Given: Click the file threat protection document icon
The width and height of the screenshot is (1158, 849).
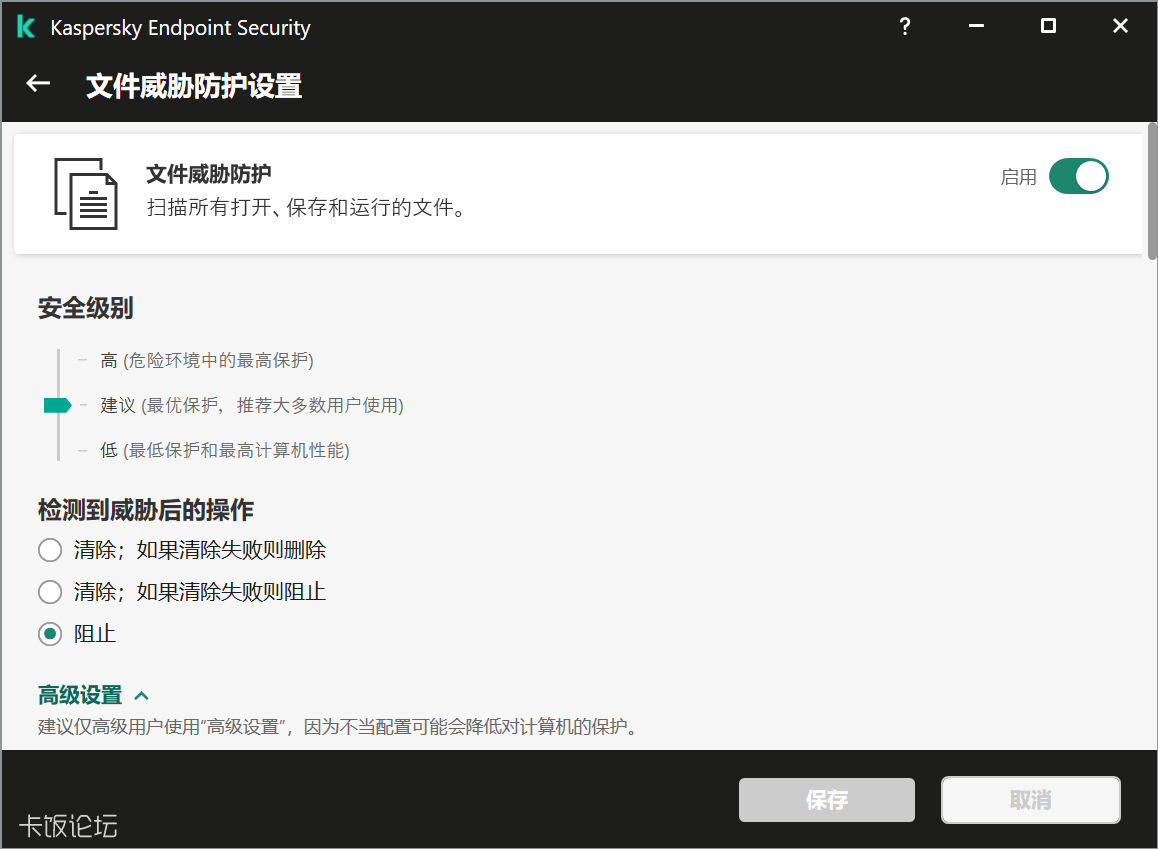Looking at the screenshot, I should coord(86,193).
